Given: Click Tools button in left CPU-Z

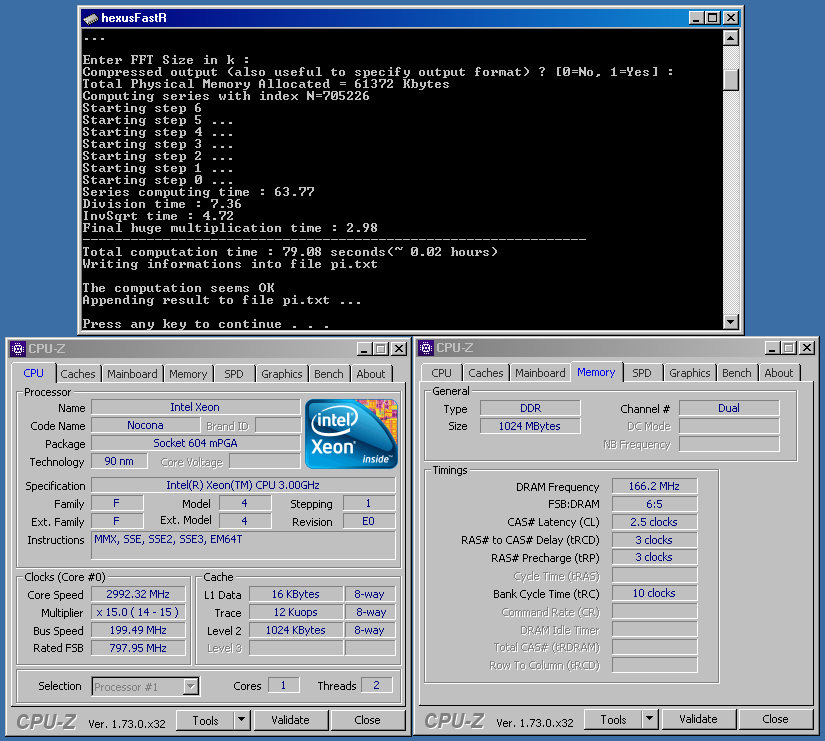Looking at the screenshot, I should 205,720.
